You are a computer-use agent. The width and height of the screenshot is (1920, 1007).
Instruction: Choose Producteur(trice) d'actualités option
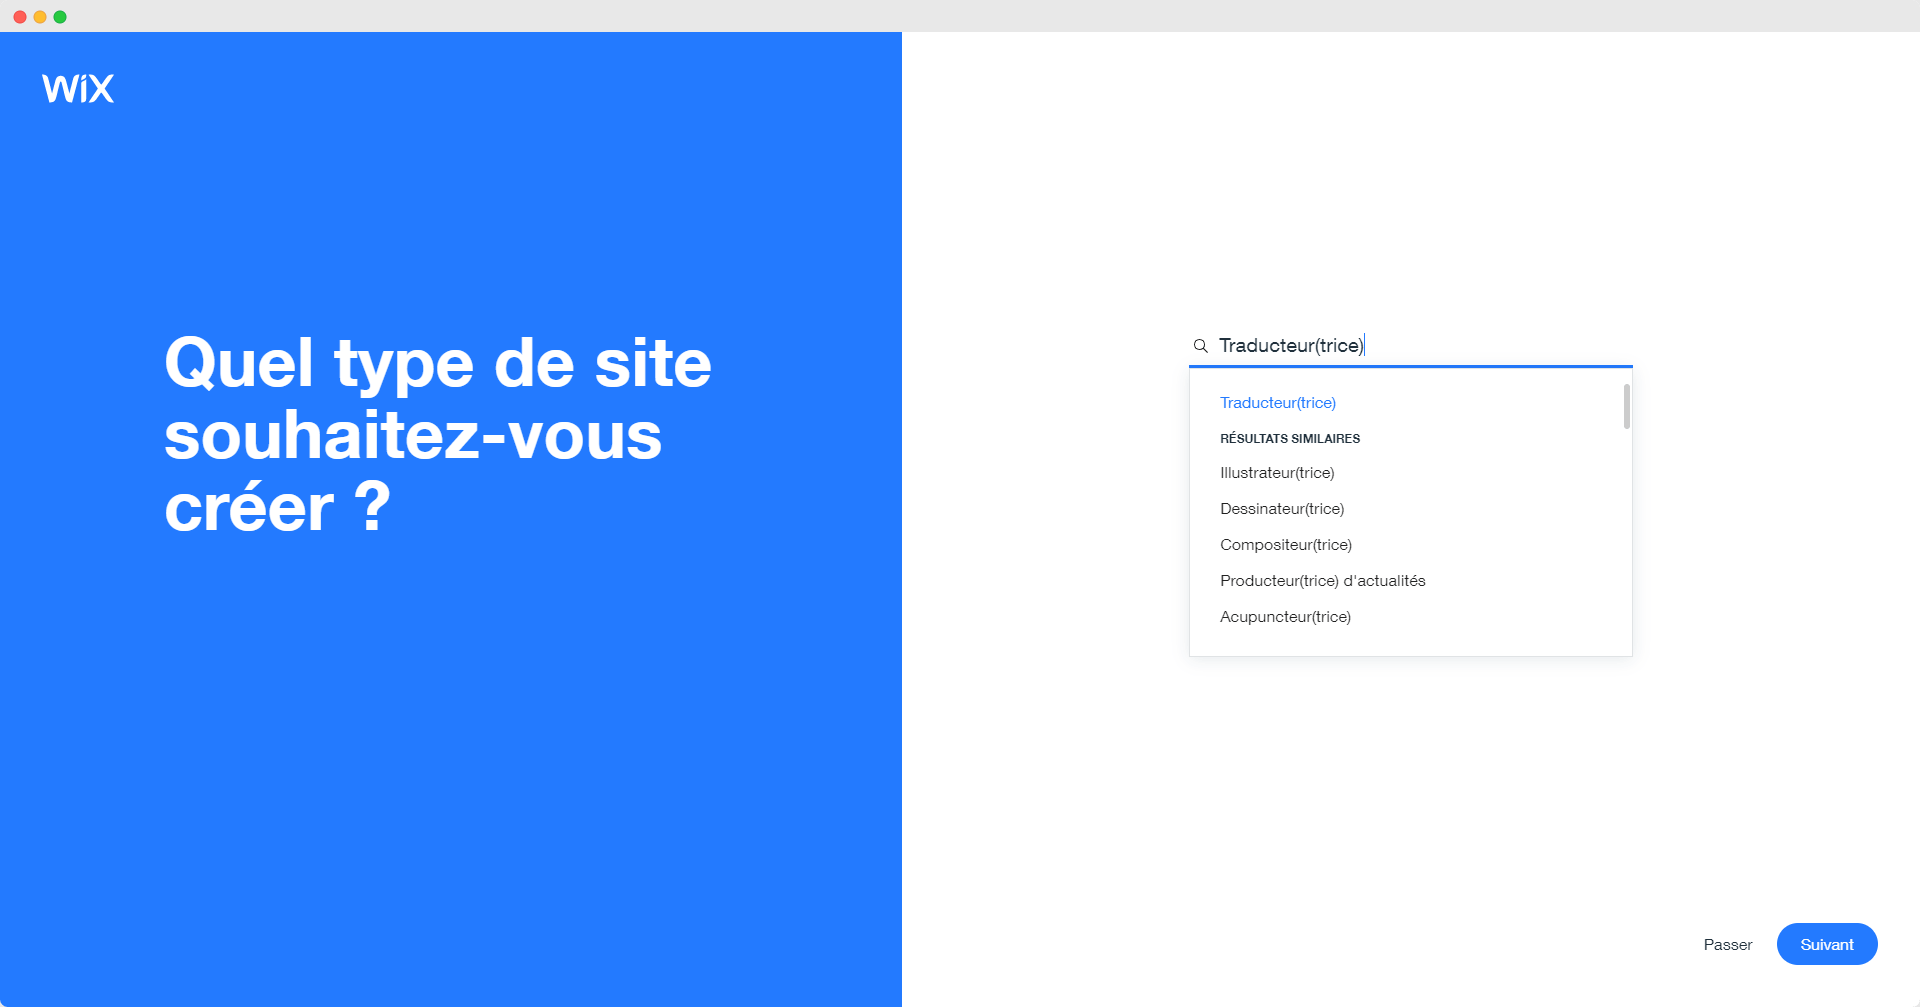click(x=1322, y=581)
